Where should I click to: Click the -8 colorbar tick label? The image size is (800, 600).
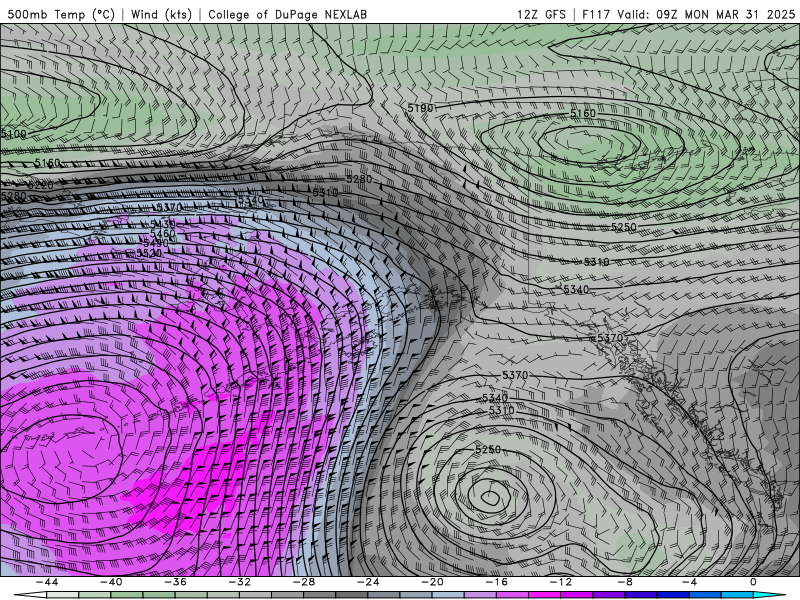tap(625, 582)
